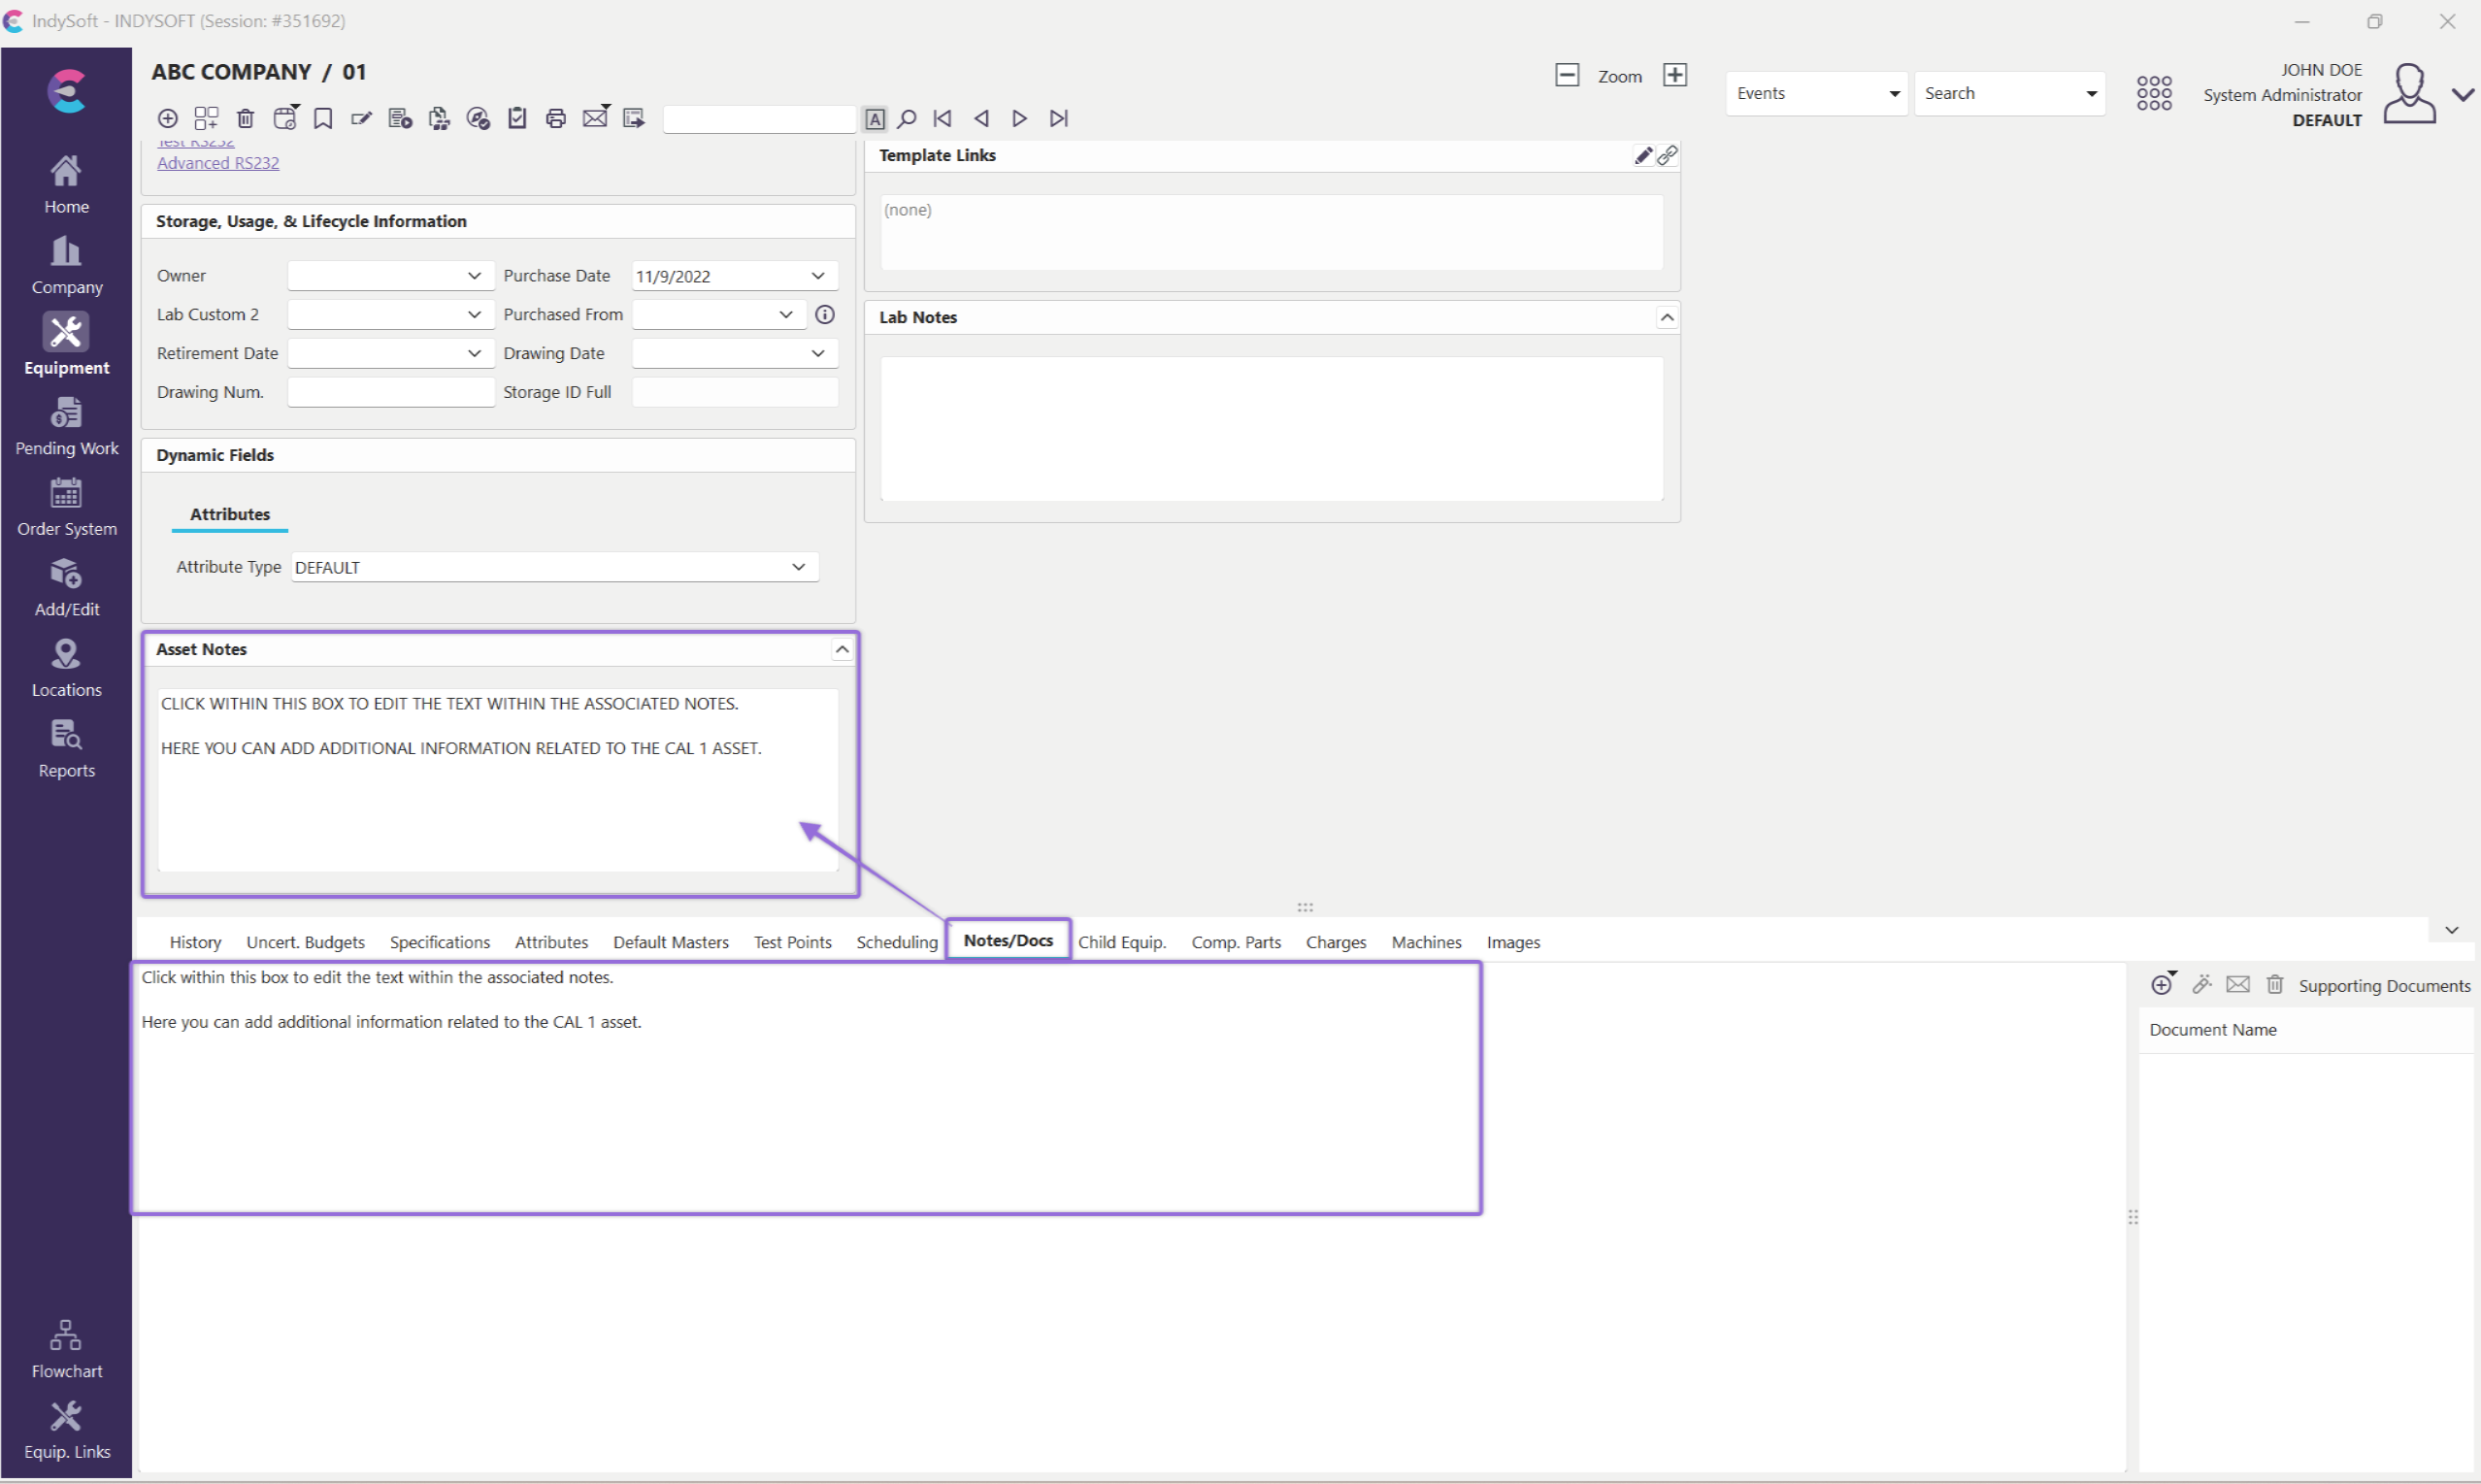This screenshot has height=1484, width=2481.
Task: Click the printer icon in toolbar
Action: pyautogui.click(x=556, y=119)
